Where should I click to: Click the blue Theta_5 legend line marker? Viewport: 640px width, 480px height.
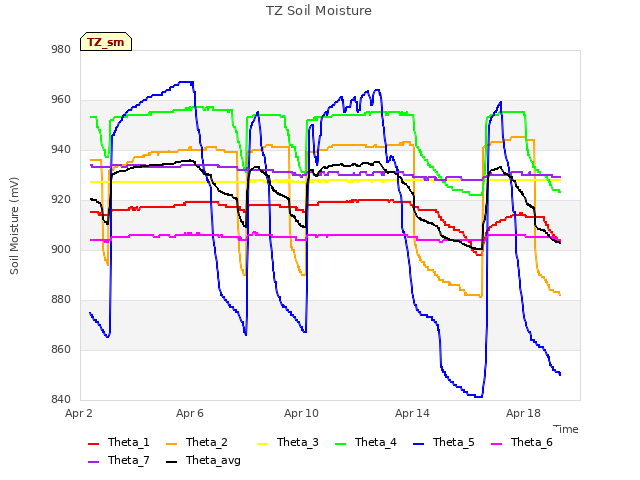418,444
